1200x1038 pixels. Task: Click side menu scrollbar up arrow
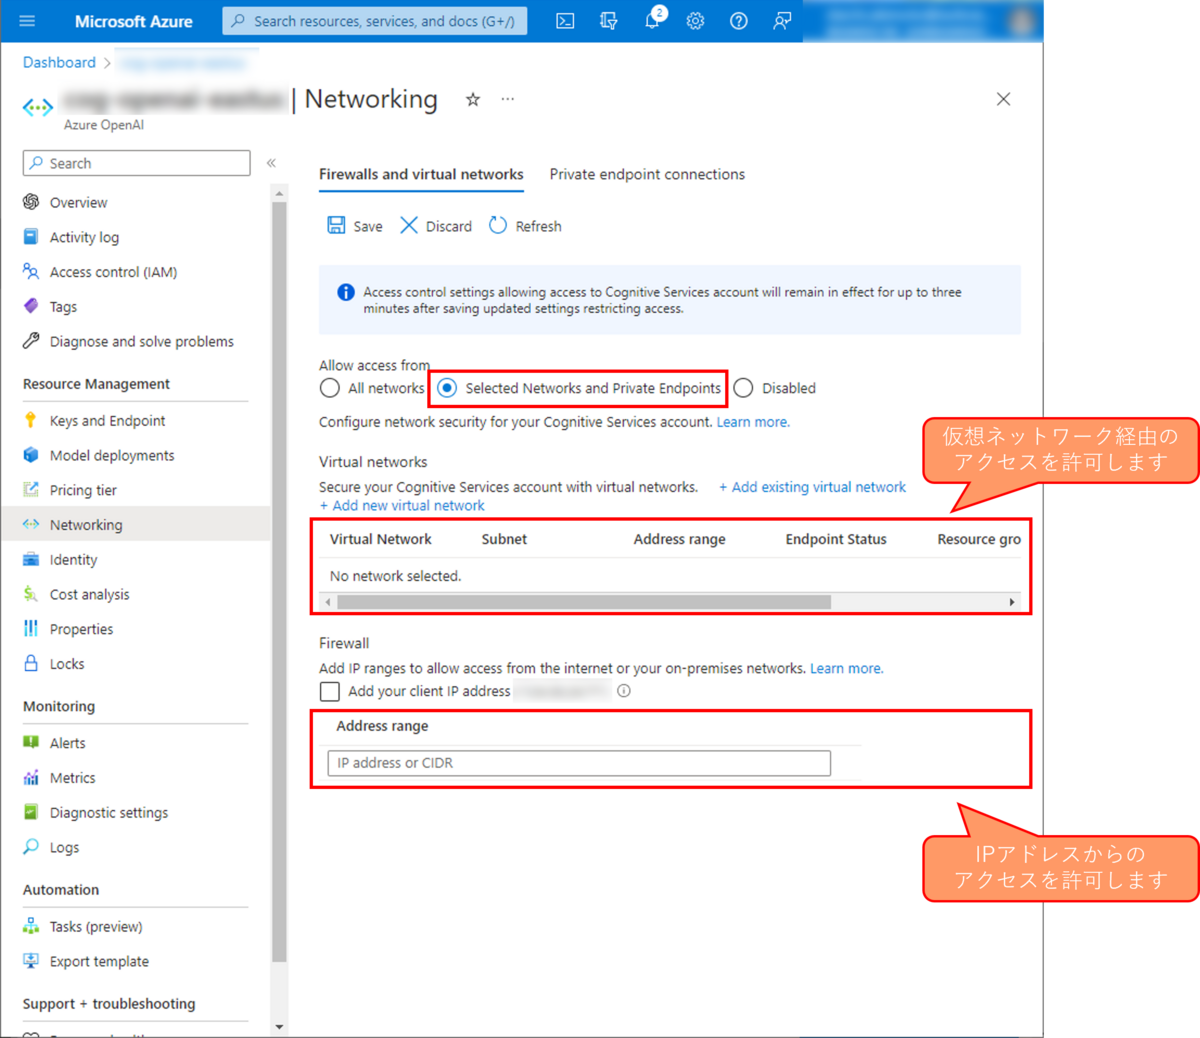pyautogui.click(x=279, y=193)
